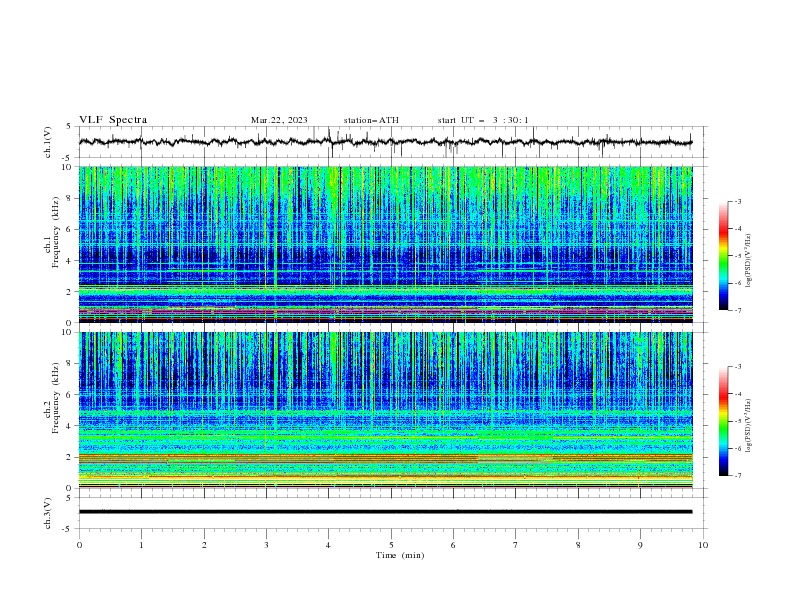
Task: Click the "ch.1(V)" axis label
Action: pyautogui.click(x=48, y=142)
